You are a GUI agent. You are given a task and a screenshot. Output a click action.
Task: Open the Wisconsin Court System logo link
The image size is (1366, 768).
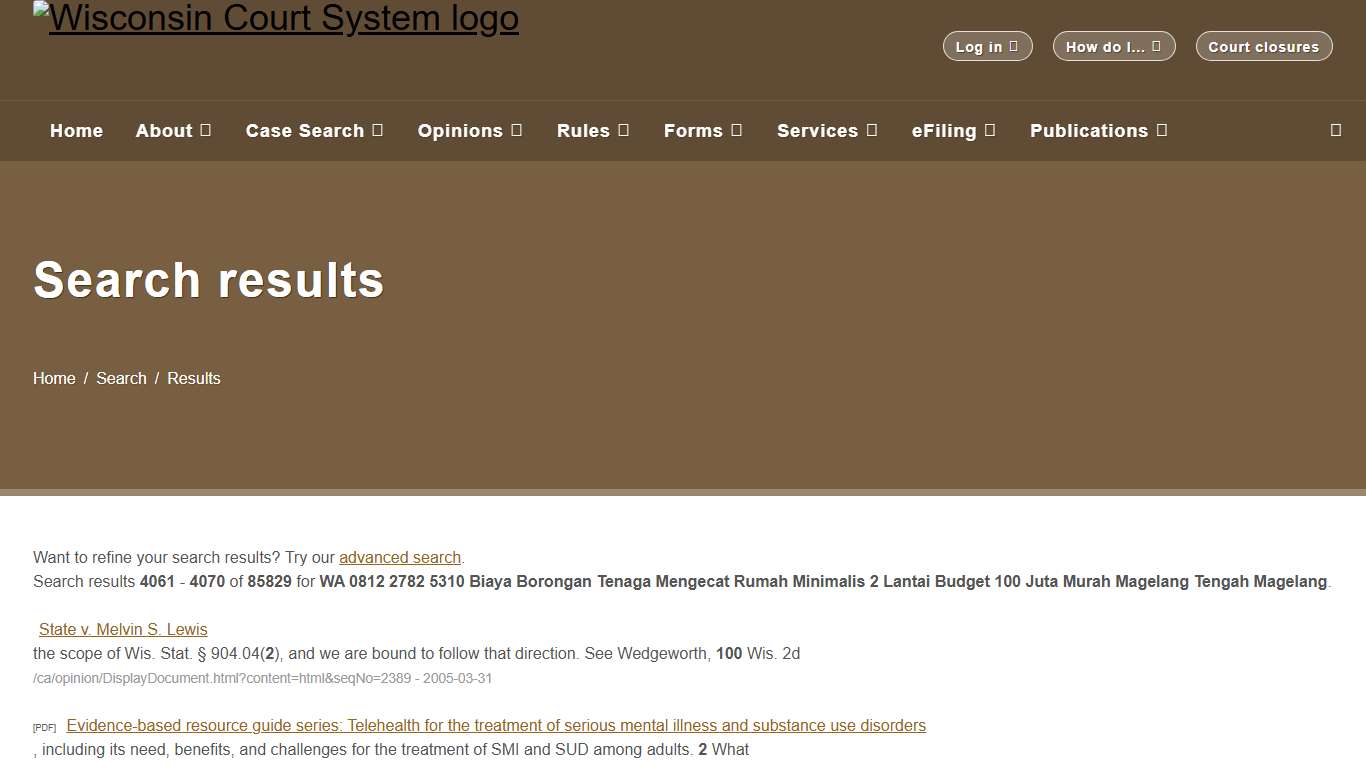[x=276, y=18]
